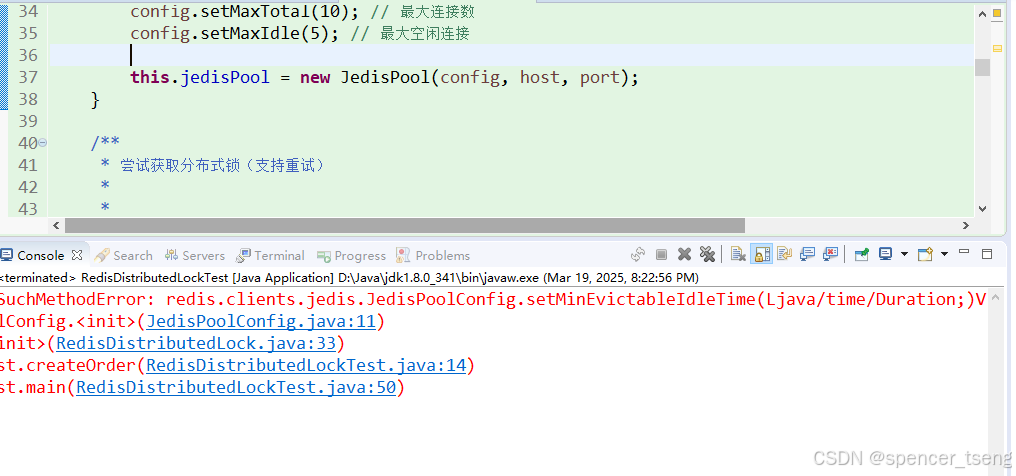Click the yellow overview ruler annotation near line 35
1016x476 pixels.
pyautogui.click(x=997, y=48)
